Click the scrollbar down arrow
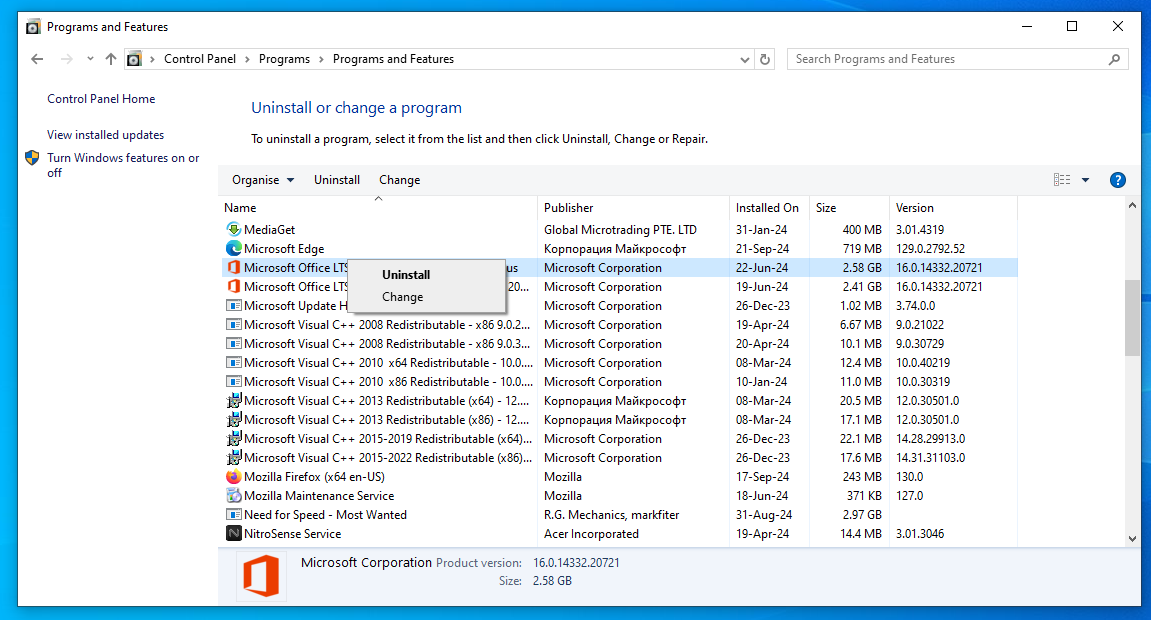 click(x=1132, y=539)
